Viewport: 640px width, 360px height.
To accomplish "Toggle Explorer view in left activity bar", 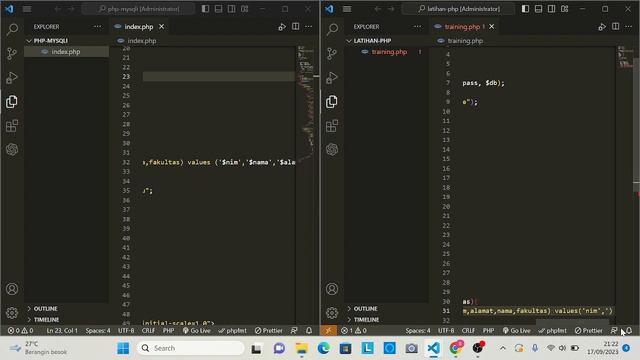I will tap(12, 102).
